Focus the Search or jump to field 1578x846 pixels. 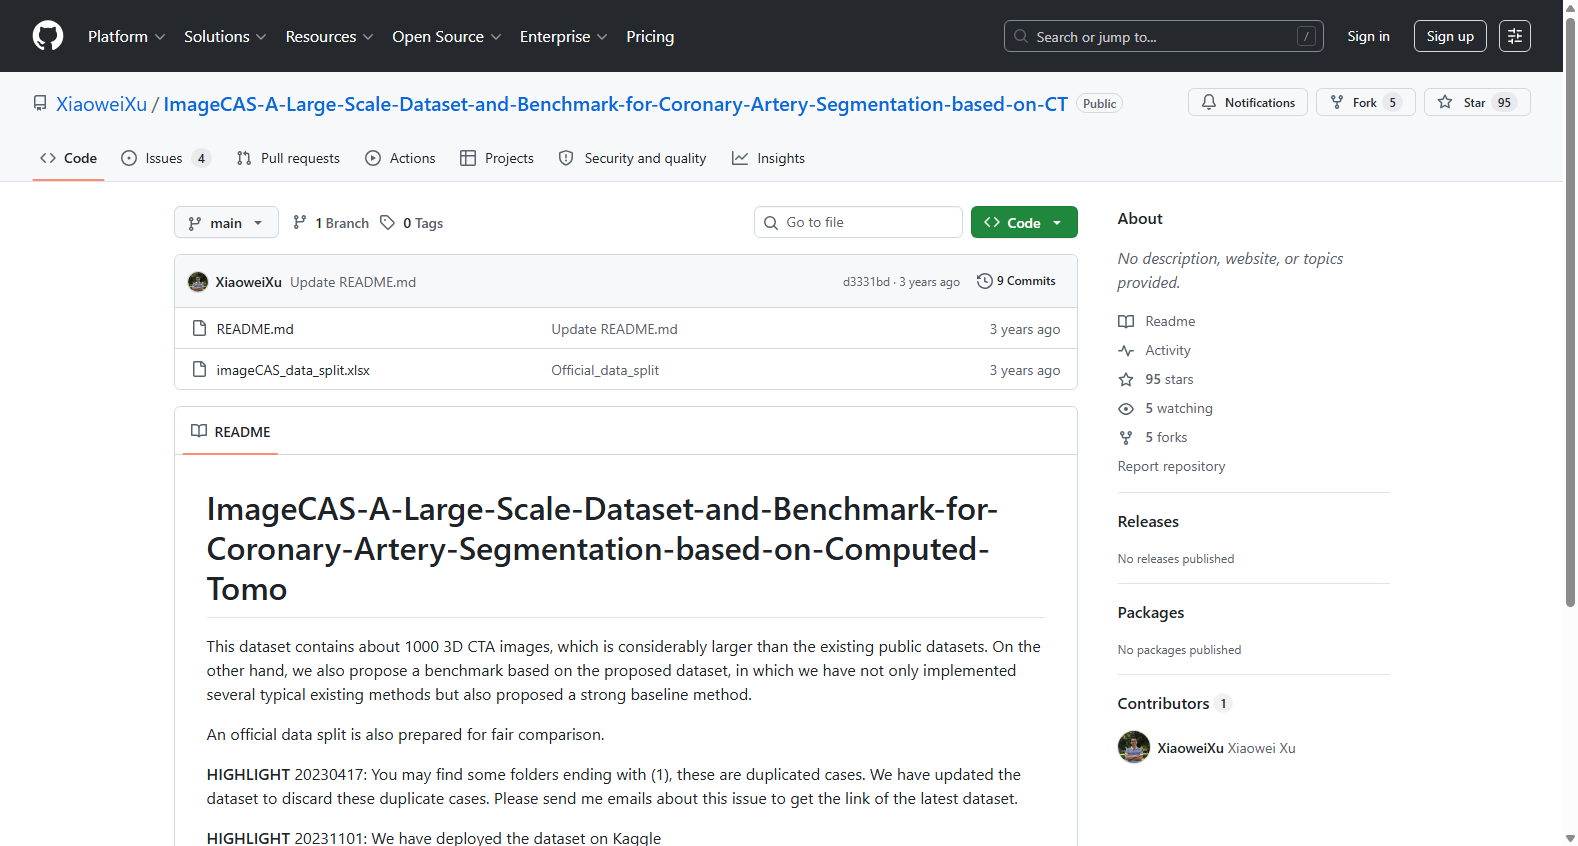(1163, 36)
